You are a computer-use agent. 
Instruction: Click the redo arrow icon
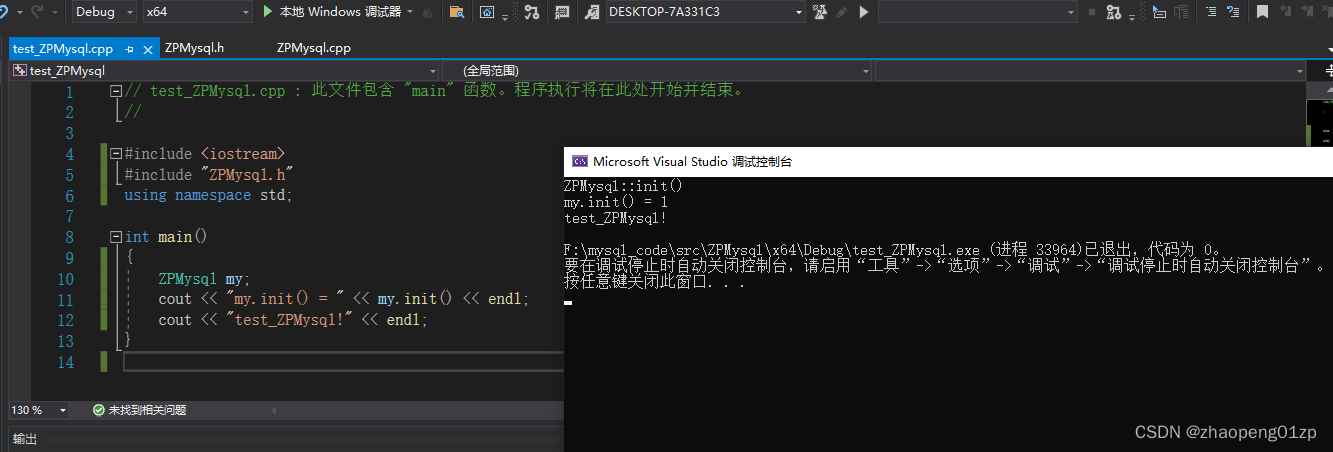(37, 12)
